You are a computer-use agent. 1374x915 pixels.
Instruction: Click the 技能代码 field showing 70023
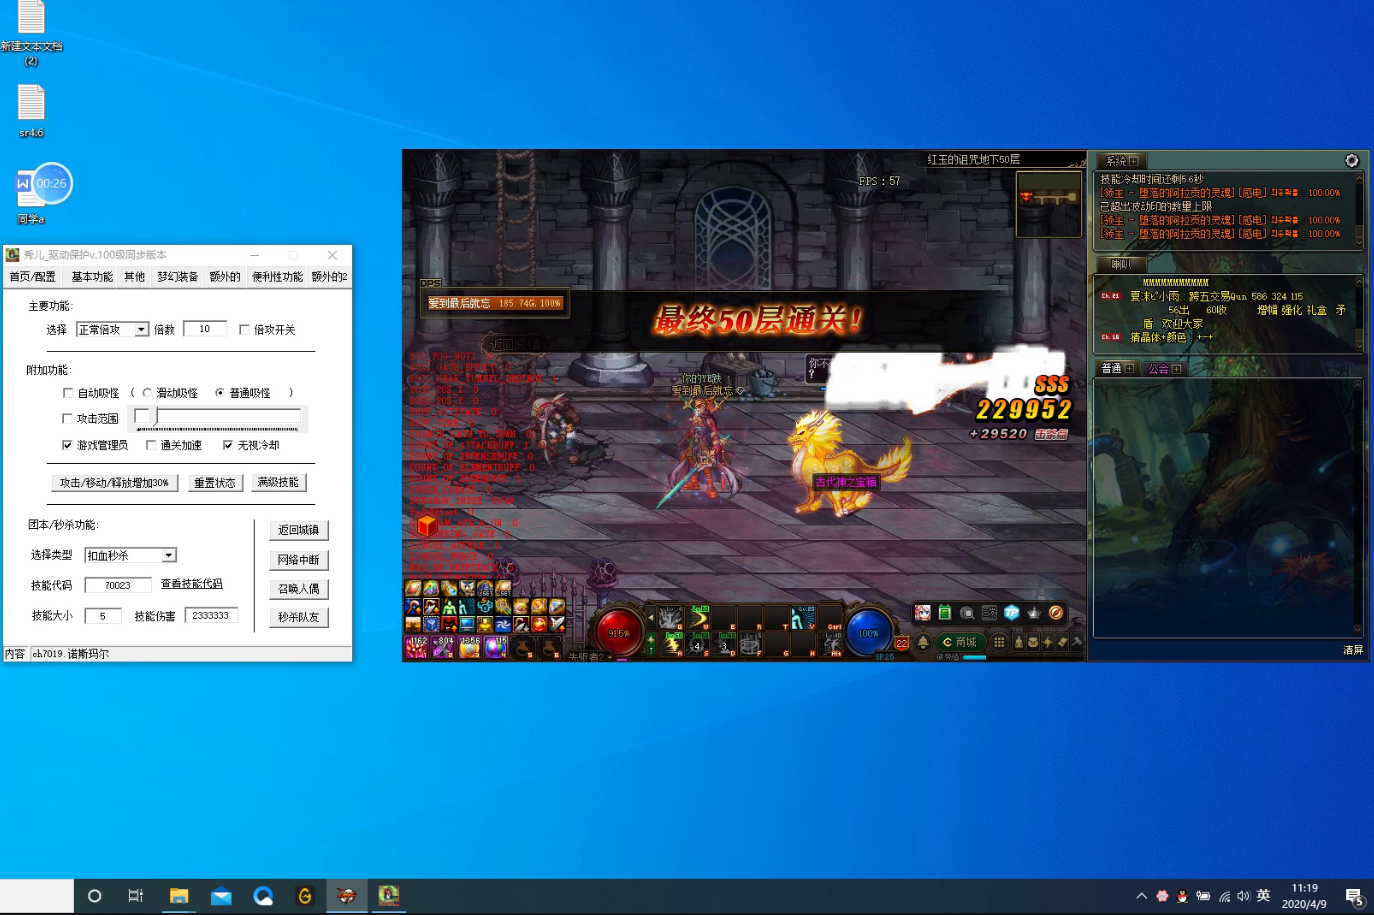coord(118,585)
